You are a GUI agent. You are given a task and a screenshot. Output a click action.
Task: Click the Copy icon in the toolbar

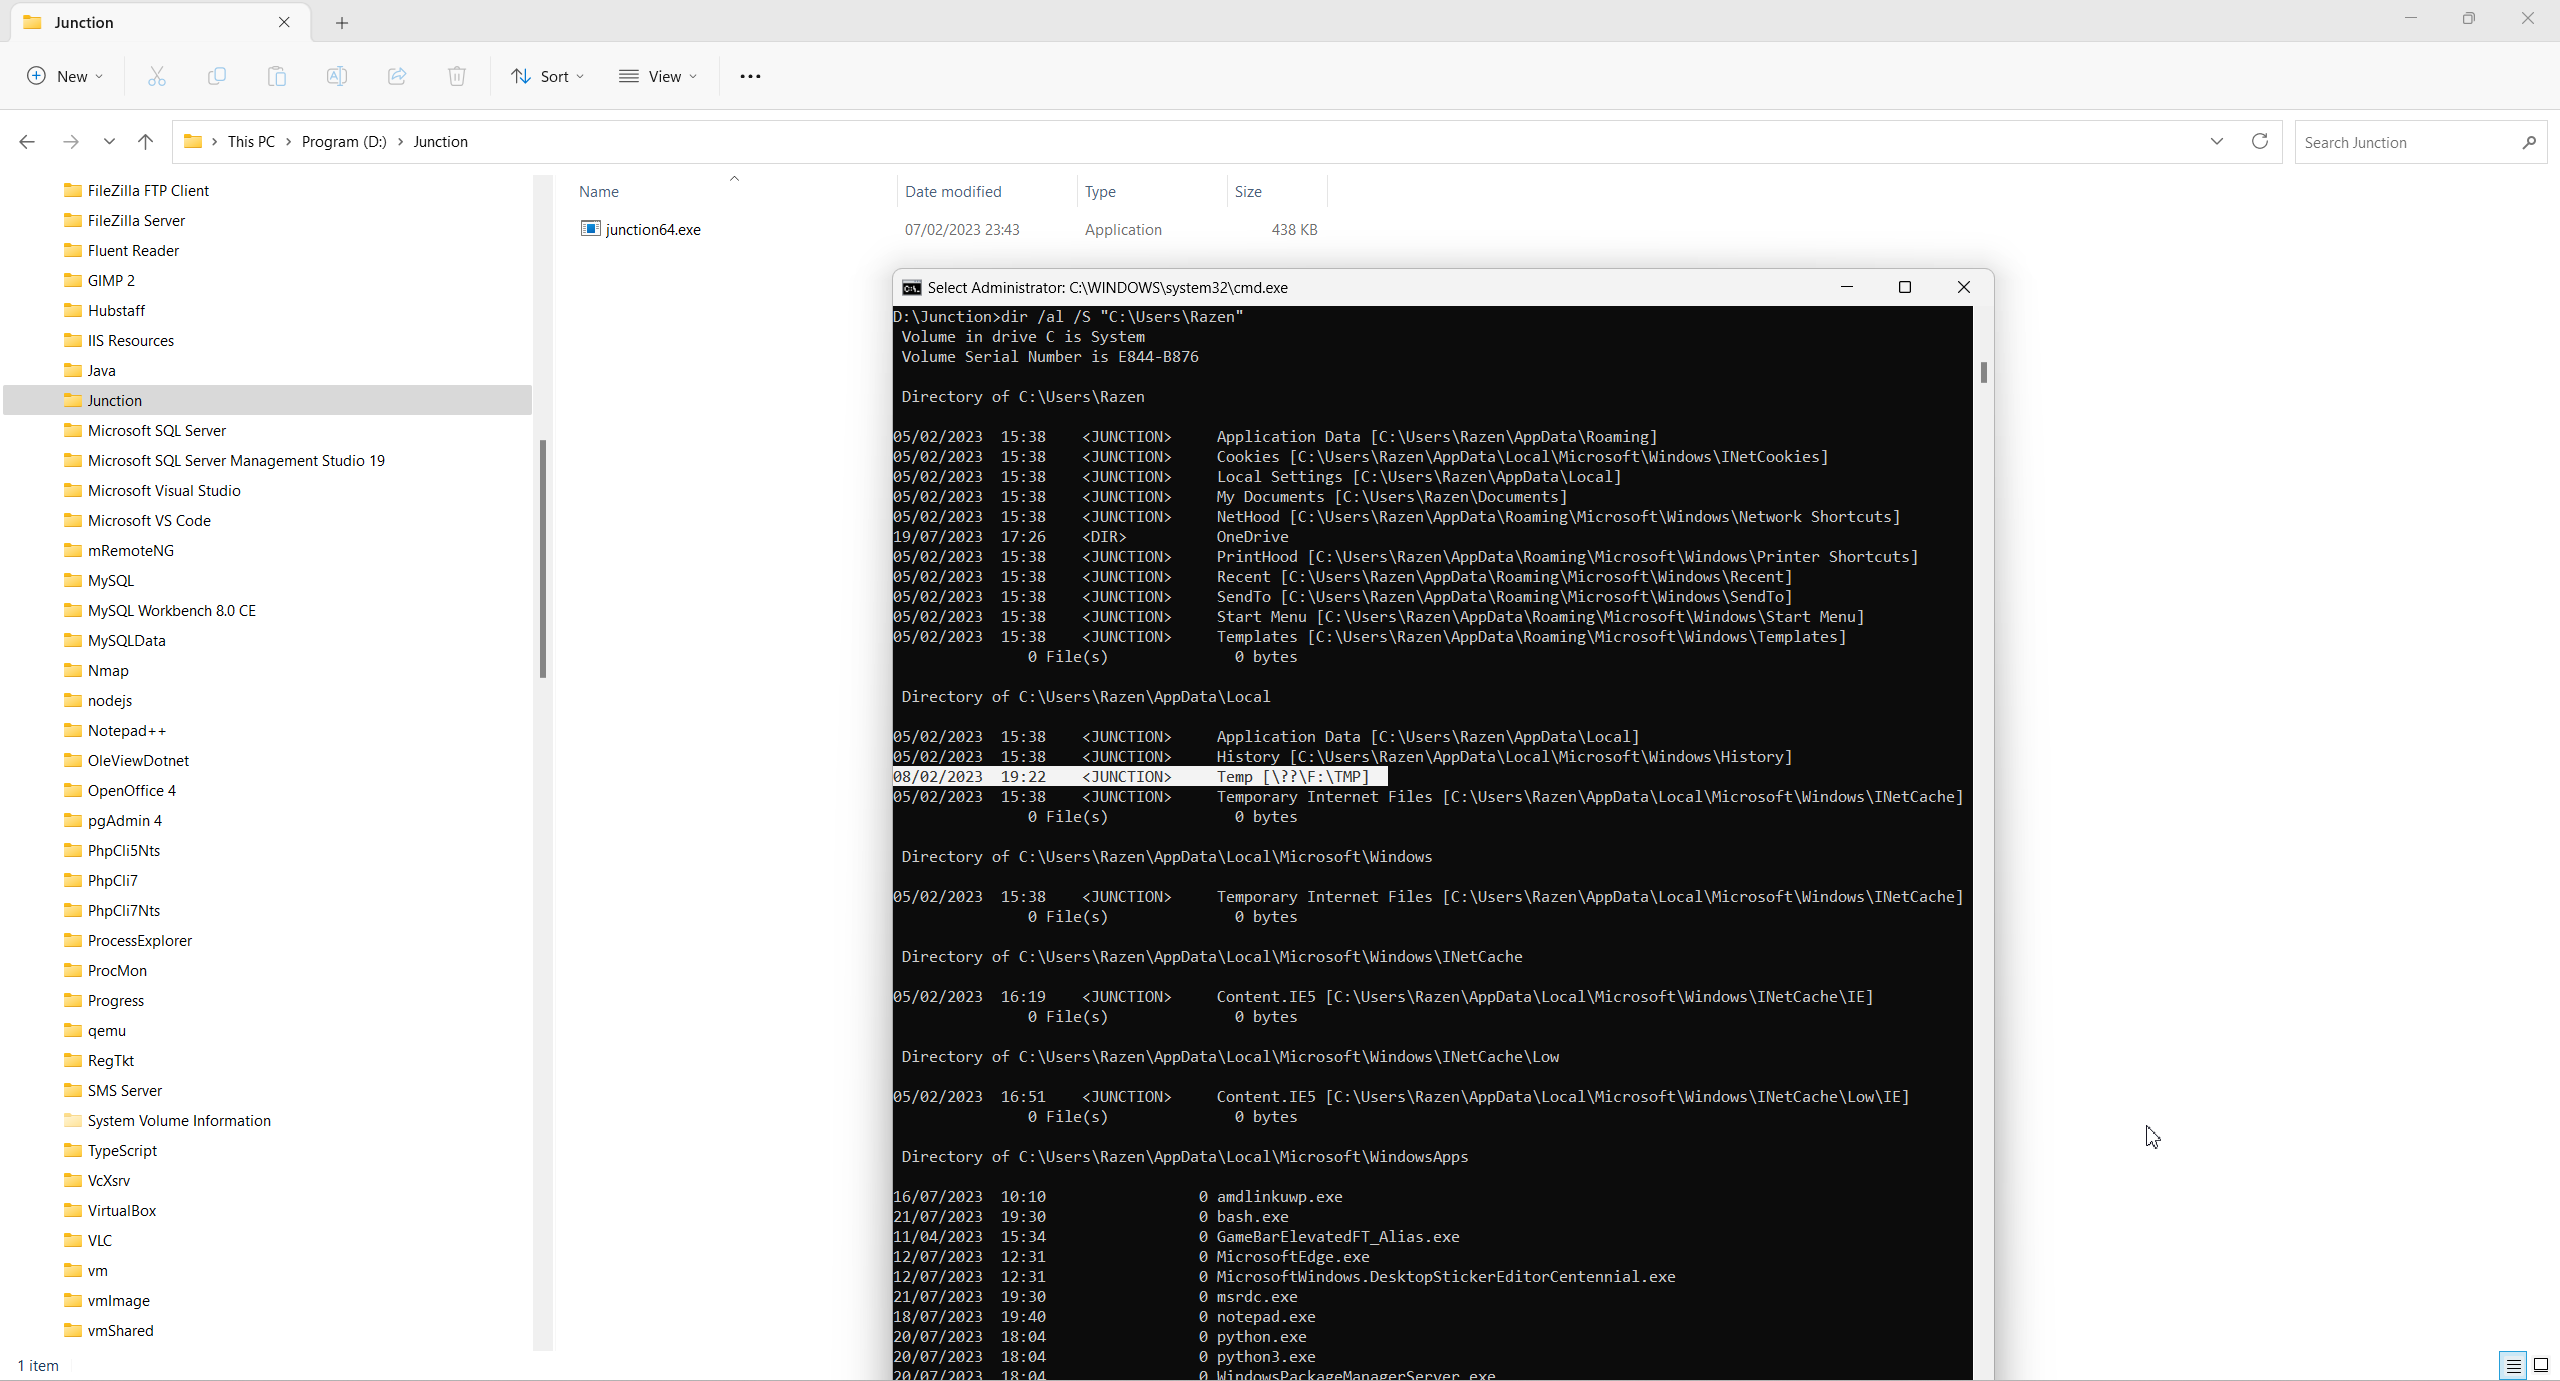[x=216, y=75]
